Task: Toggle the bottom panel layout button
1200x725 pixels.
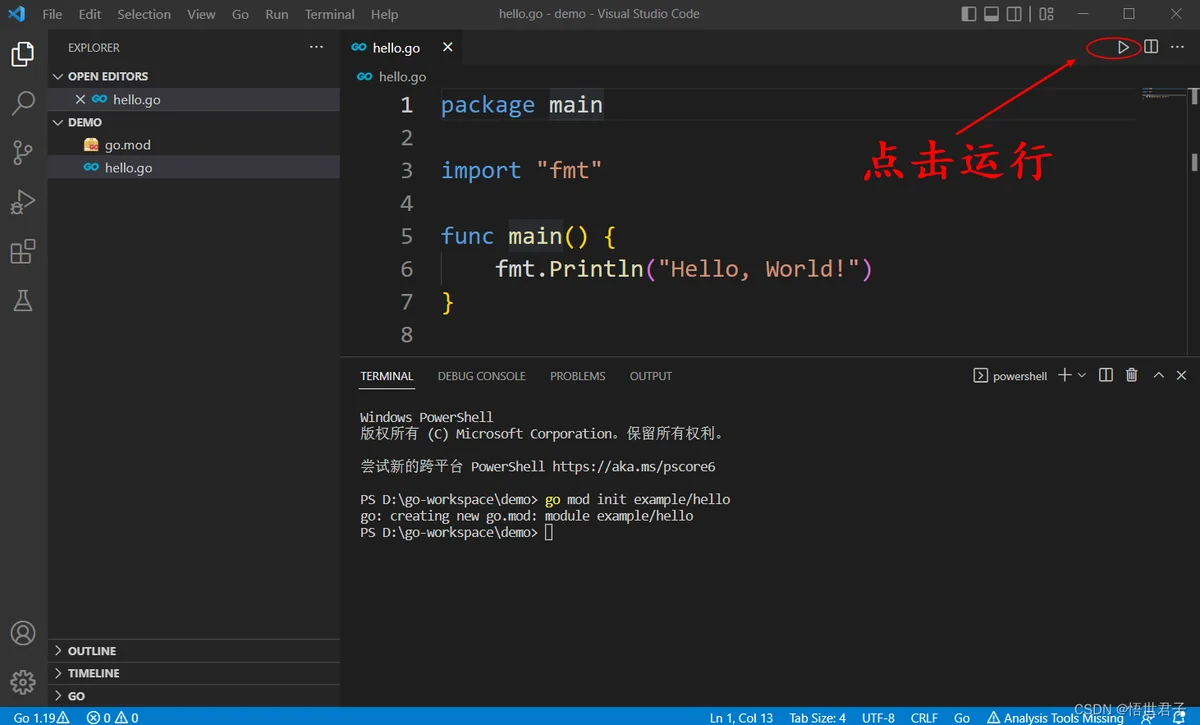Action: pos(992,14)
